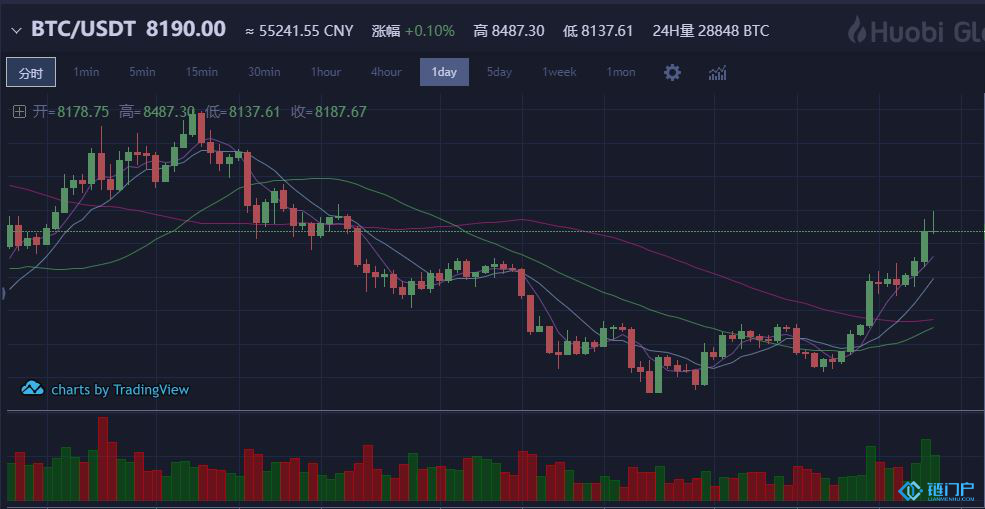Viewport: 985px width, 509px height.
Task: Choose the 30min timeframe
Action: 264,73
